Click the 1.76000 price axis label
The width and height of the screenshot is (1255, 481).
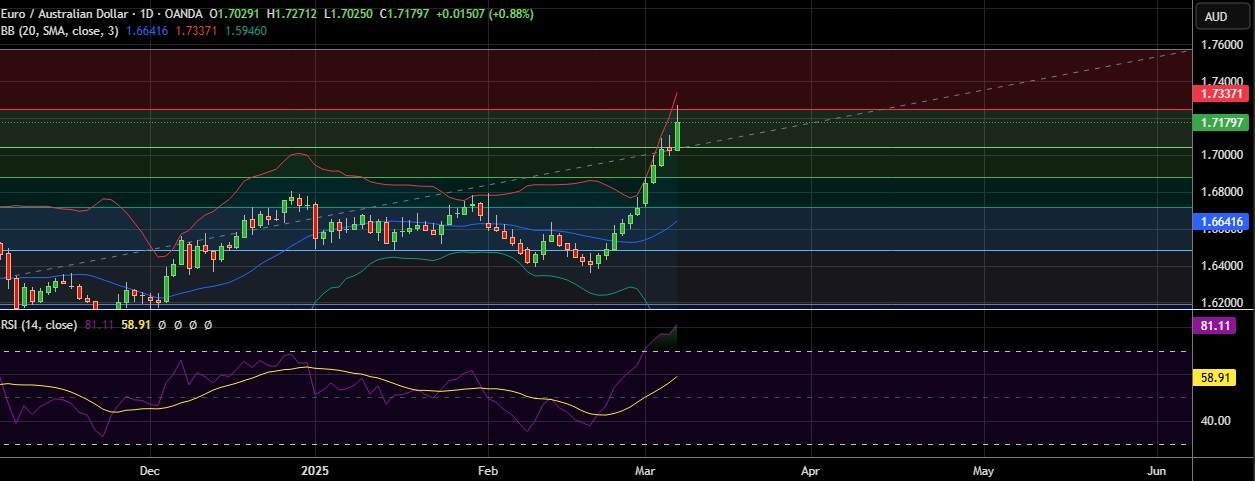coord(1221,45)
